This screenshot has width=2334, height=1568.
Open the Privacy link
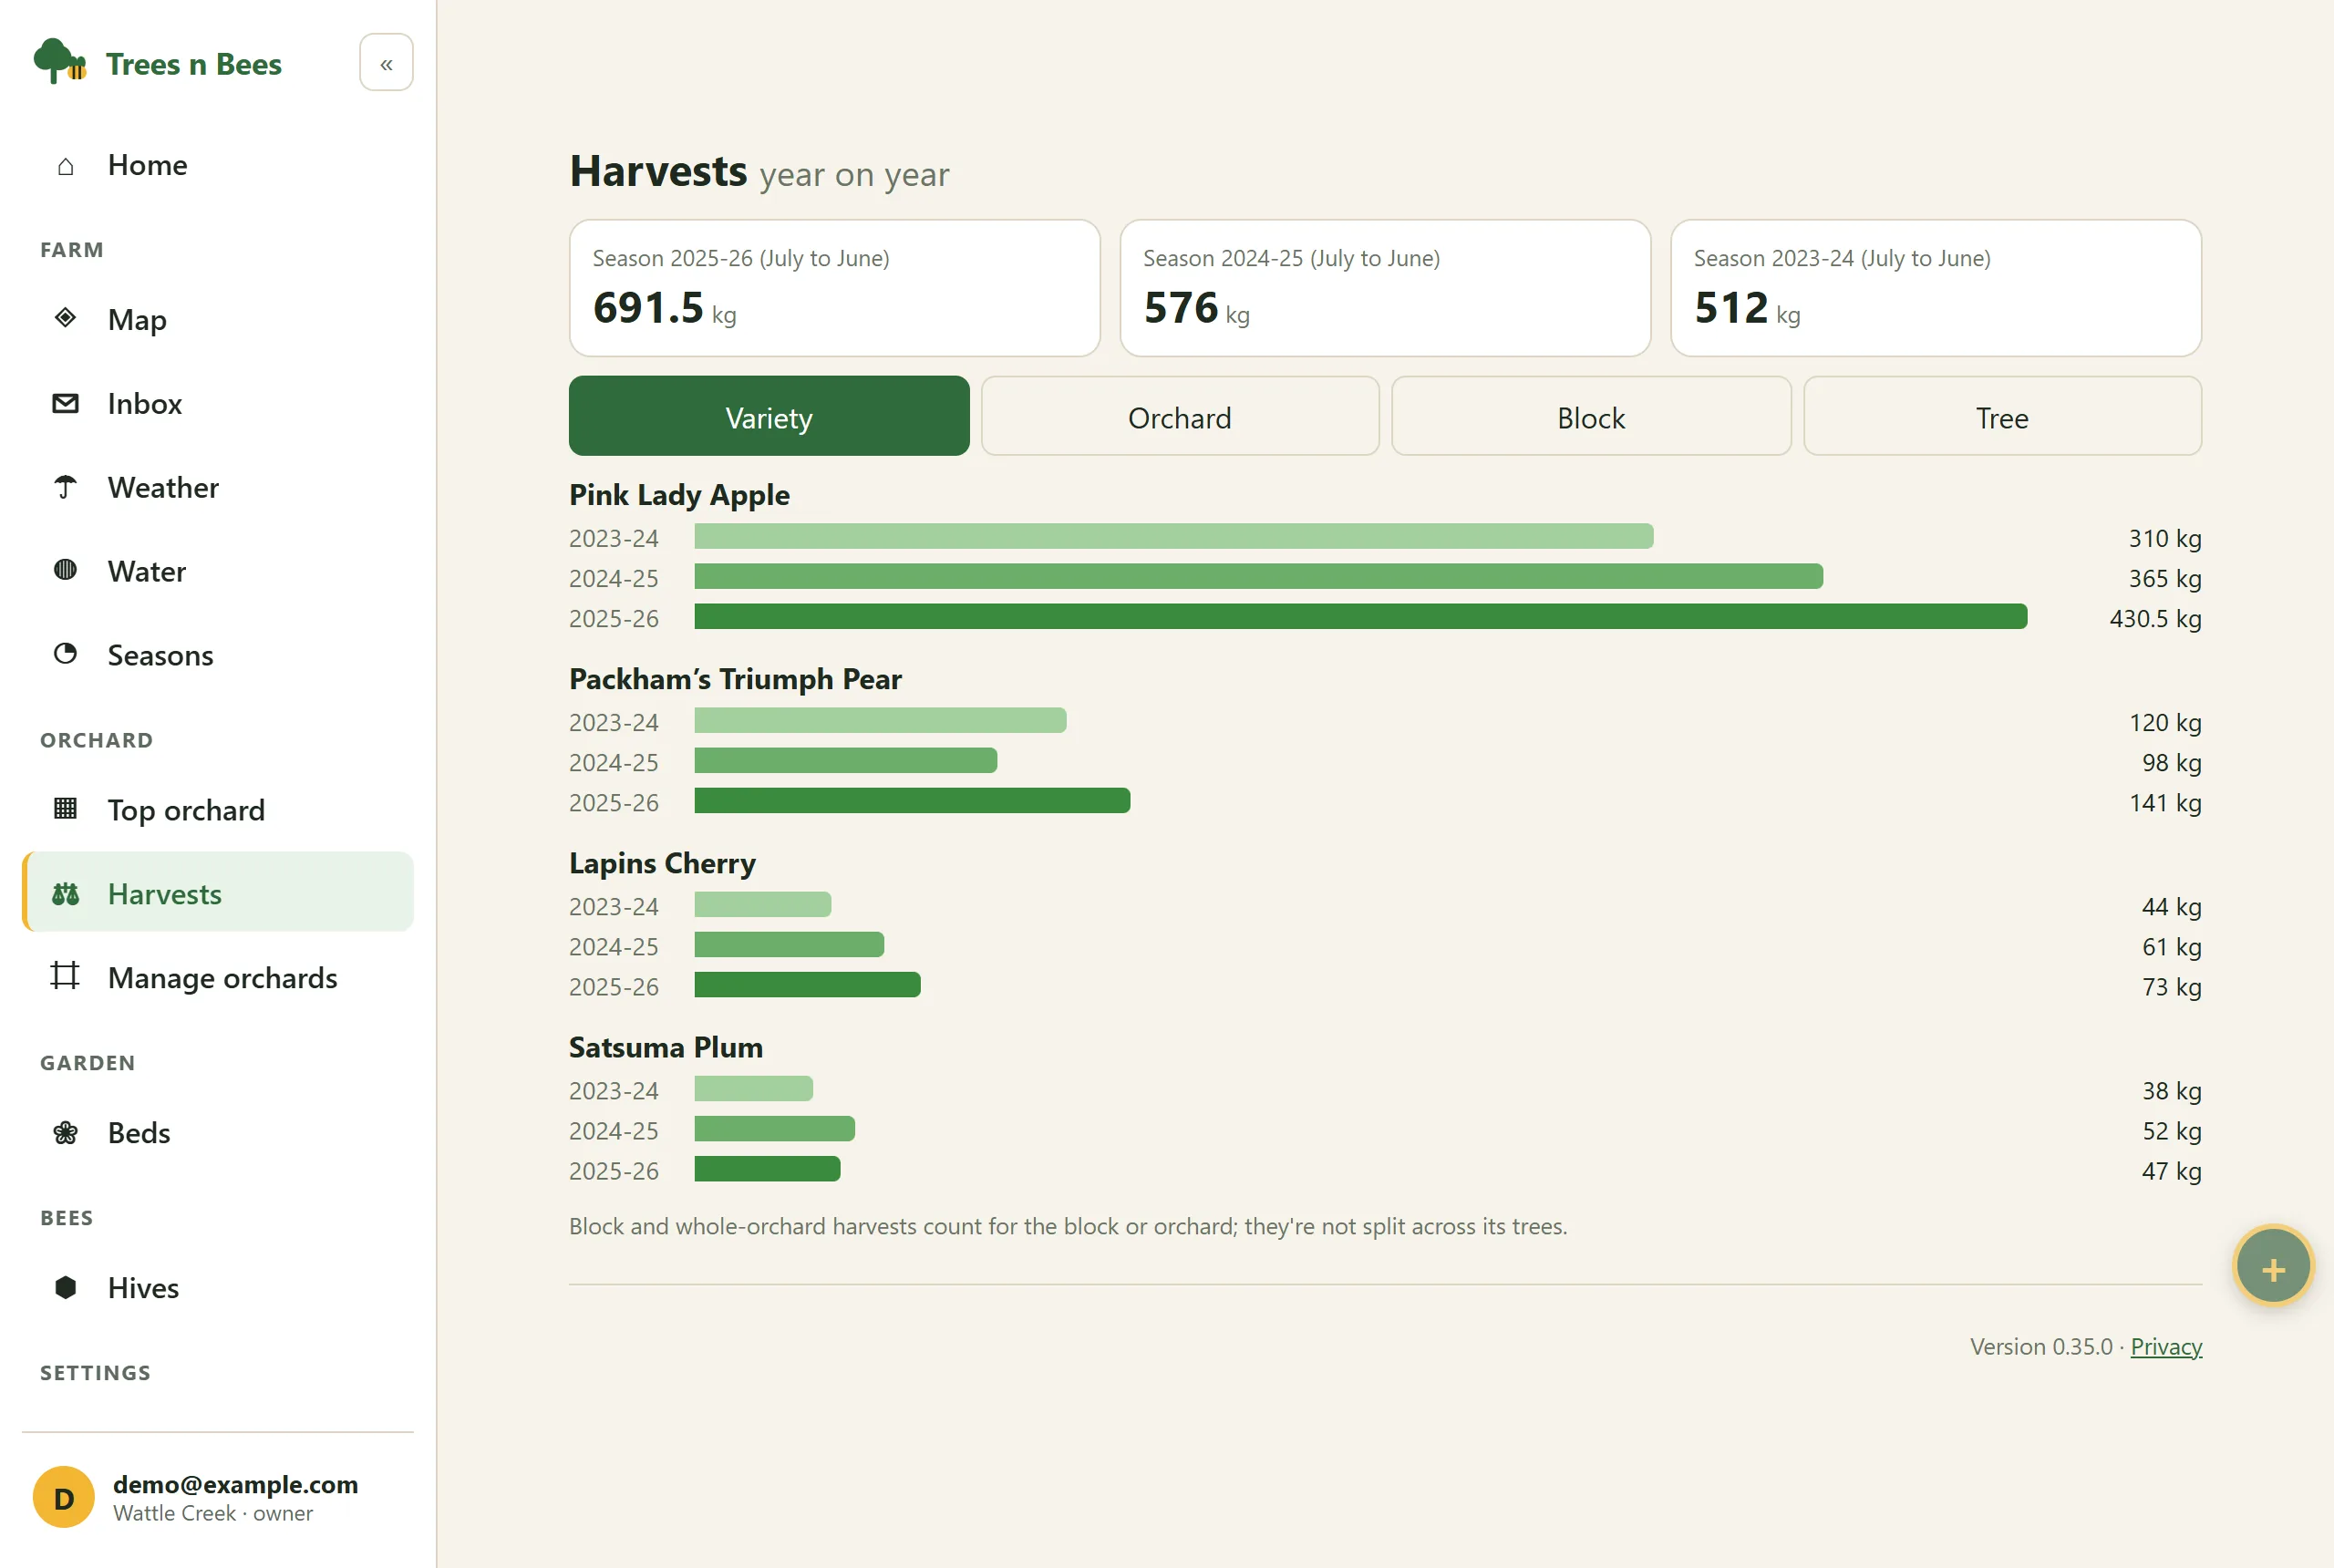click(x=2166, y=1347)
